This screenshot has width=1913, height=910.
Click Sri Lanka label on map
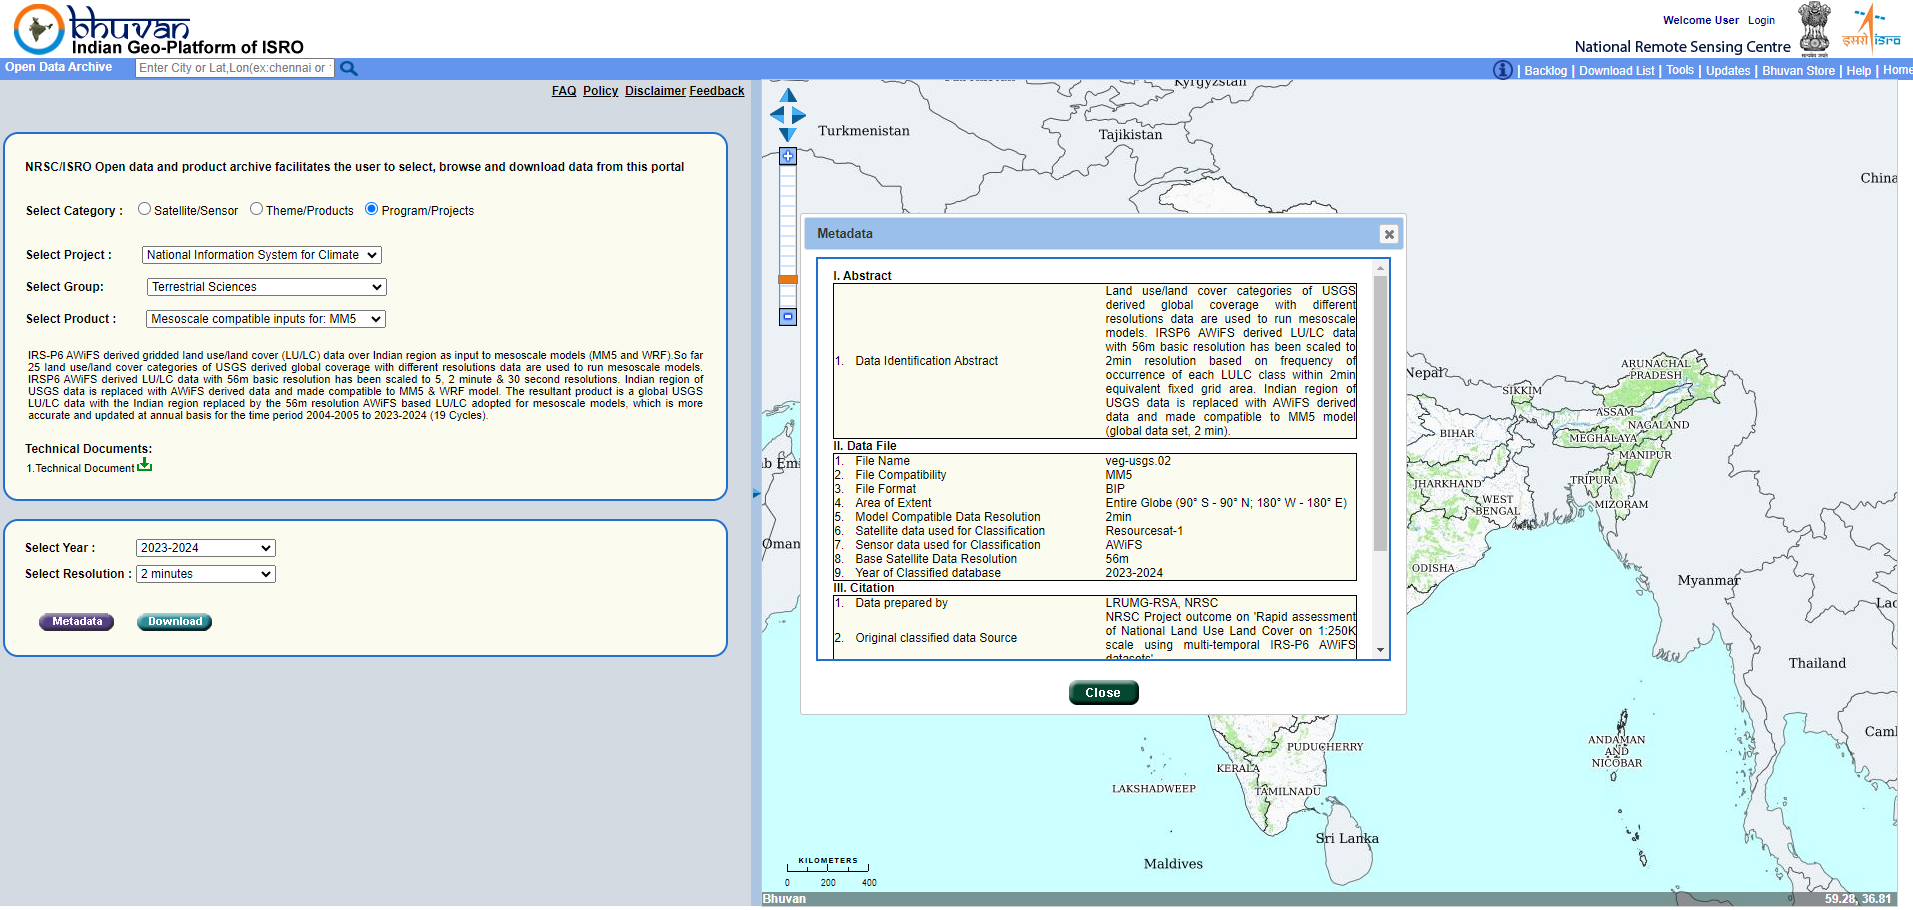(x=1346, y=838)
